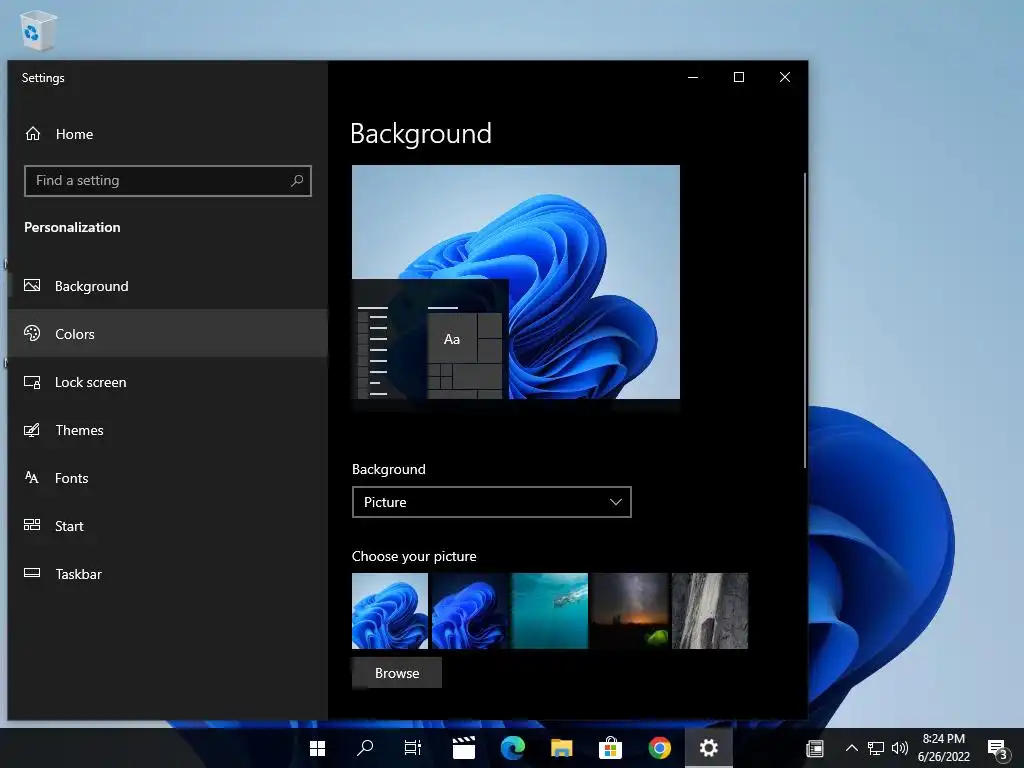This screenshot has width=1024, height=768.
Task: Click the Colors palette icon
Action: [32, 333]
